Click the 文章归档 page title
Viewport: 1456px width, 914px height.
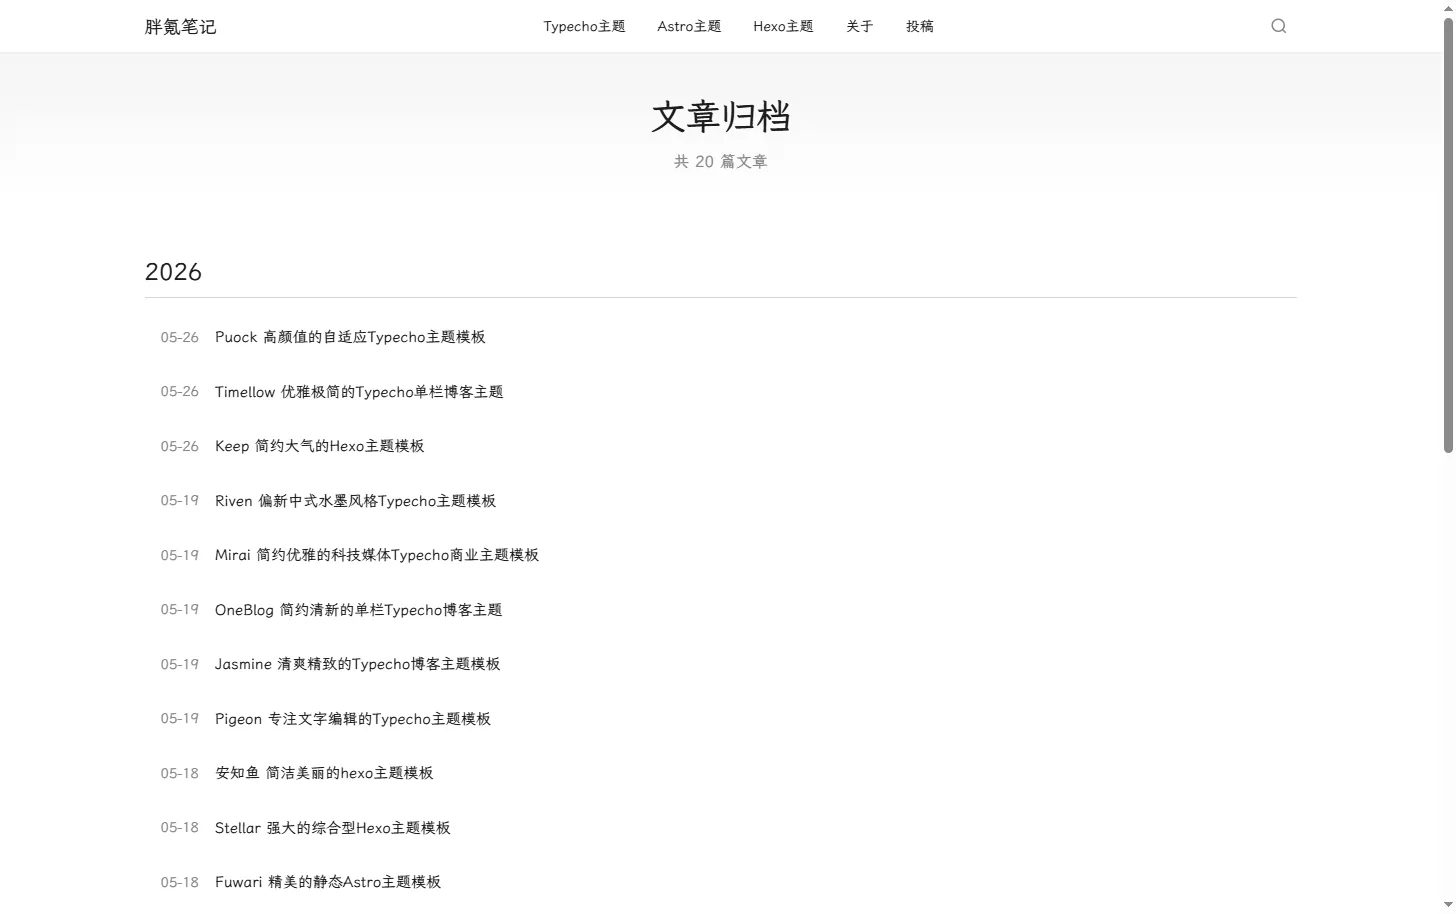720,117
